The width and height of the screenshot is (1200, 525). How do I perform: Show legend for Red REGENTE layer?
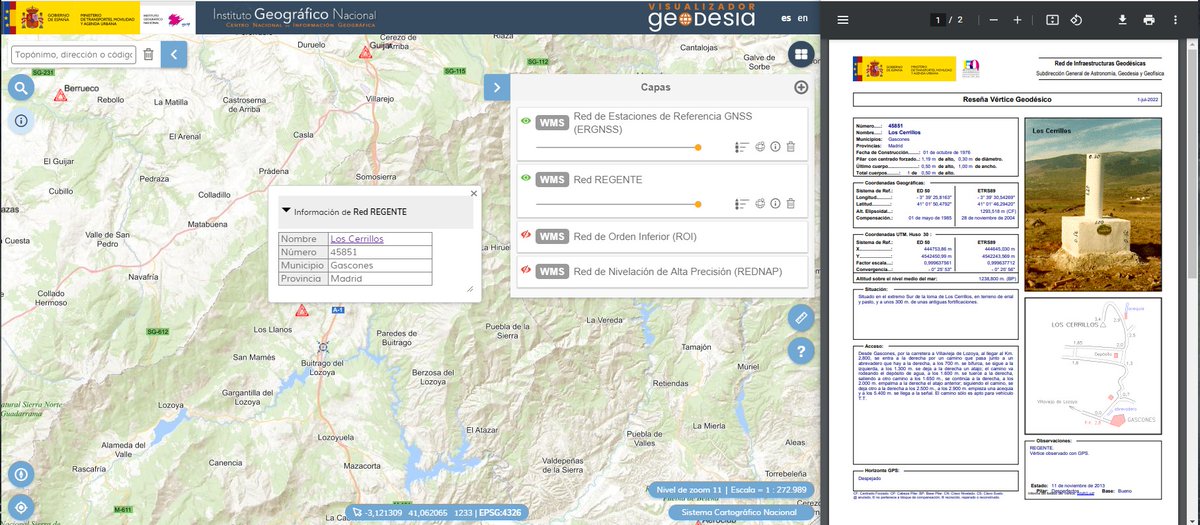coord(742,204)
